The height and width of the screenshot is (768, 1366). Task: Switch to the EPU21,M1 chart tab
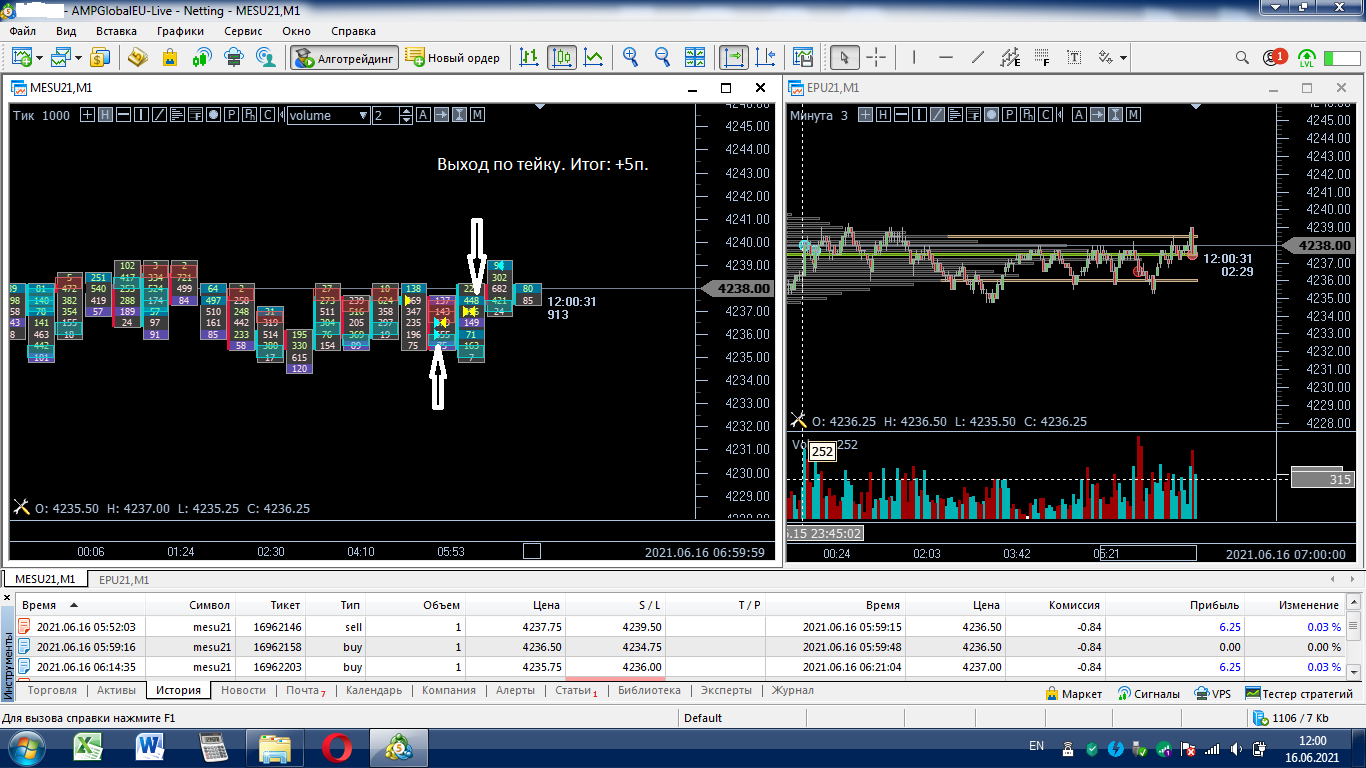(x=124, y=579)
